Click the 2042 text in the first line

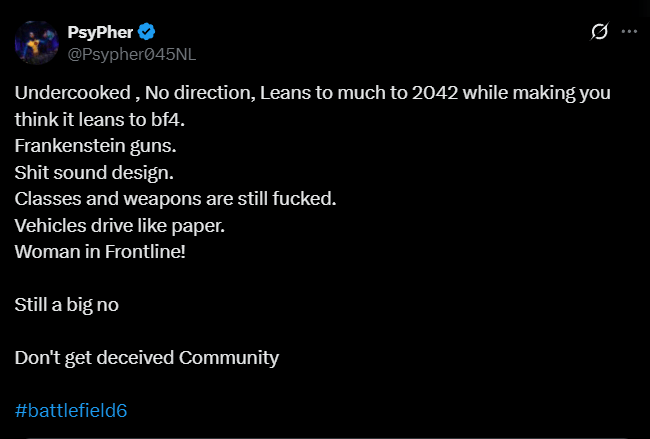435,92
